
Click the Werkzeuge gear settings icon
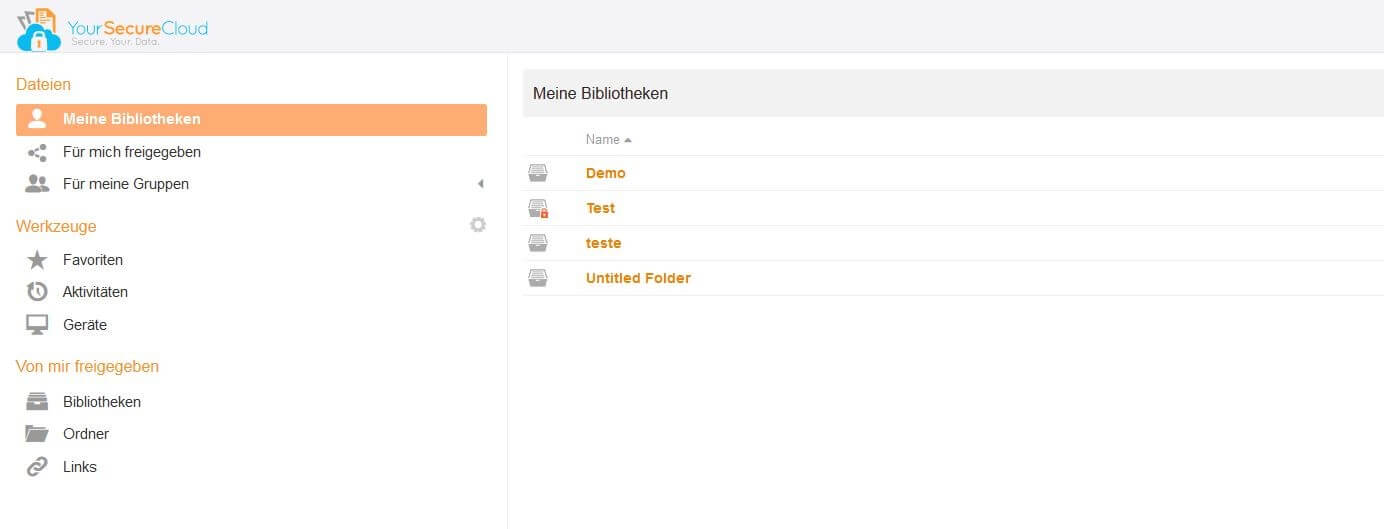(x=478, y=225)
